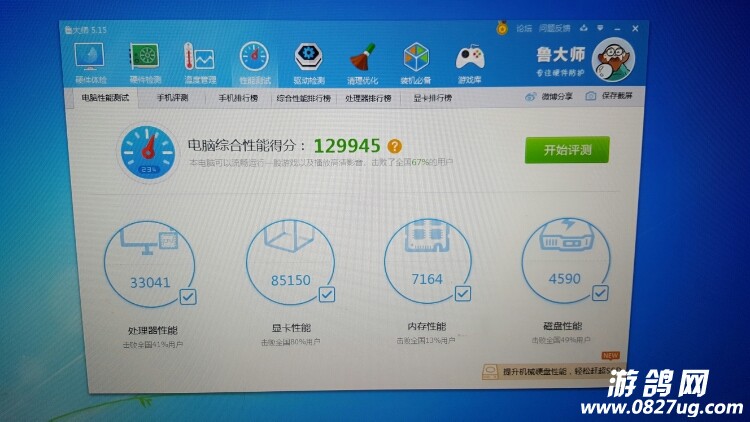Open the skin changer icon beside 问题反馈
750x422 pixels.
(584, 28)
